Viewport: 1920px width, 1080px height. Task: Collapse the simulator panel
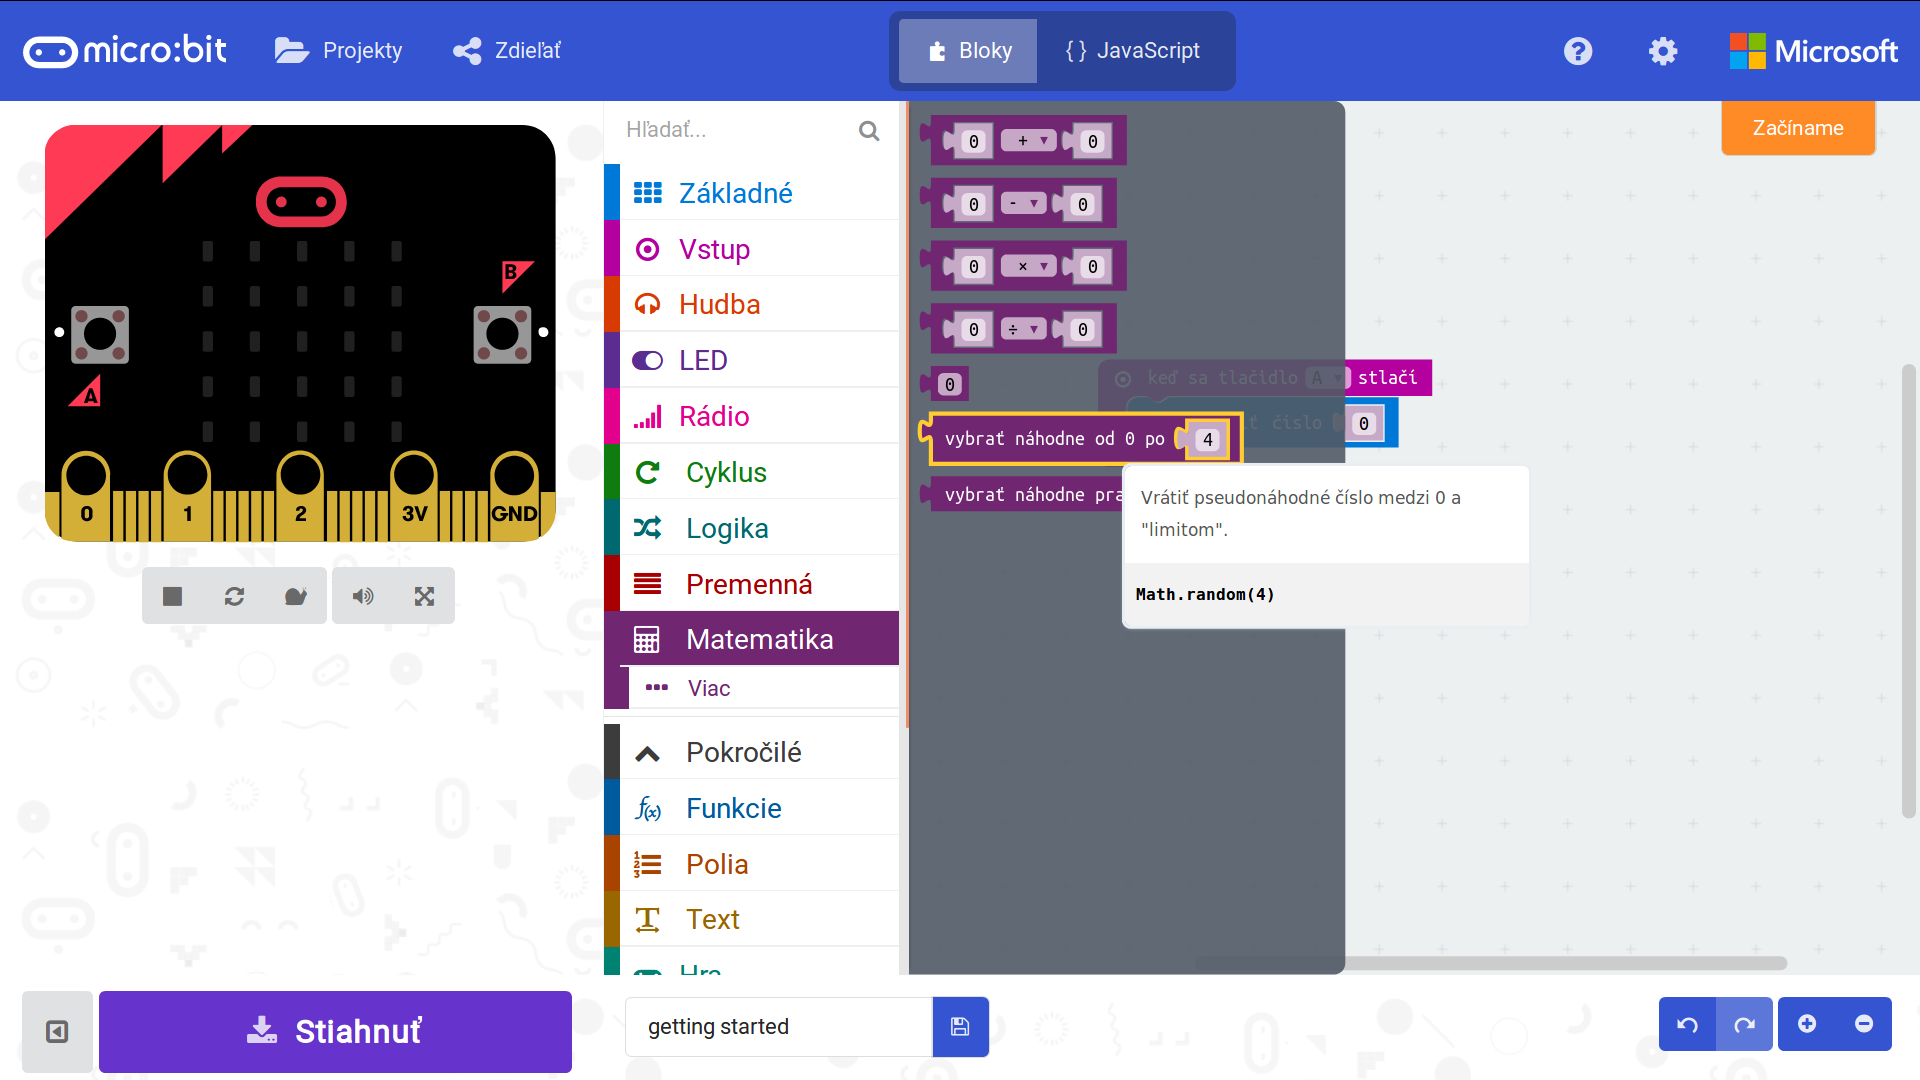coord(57,1031)
